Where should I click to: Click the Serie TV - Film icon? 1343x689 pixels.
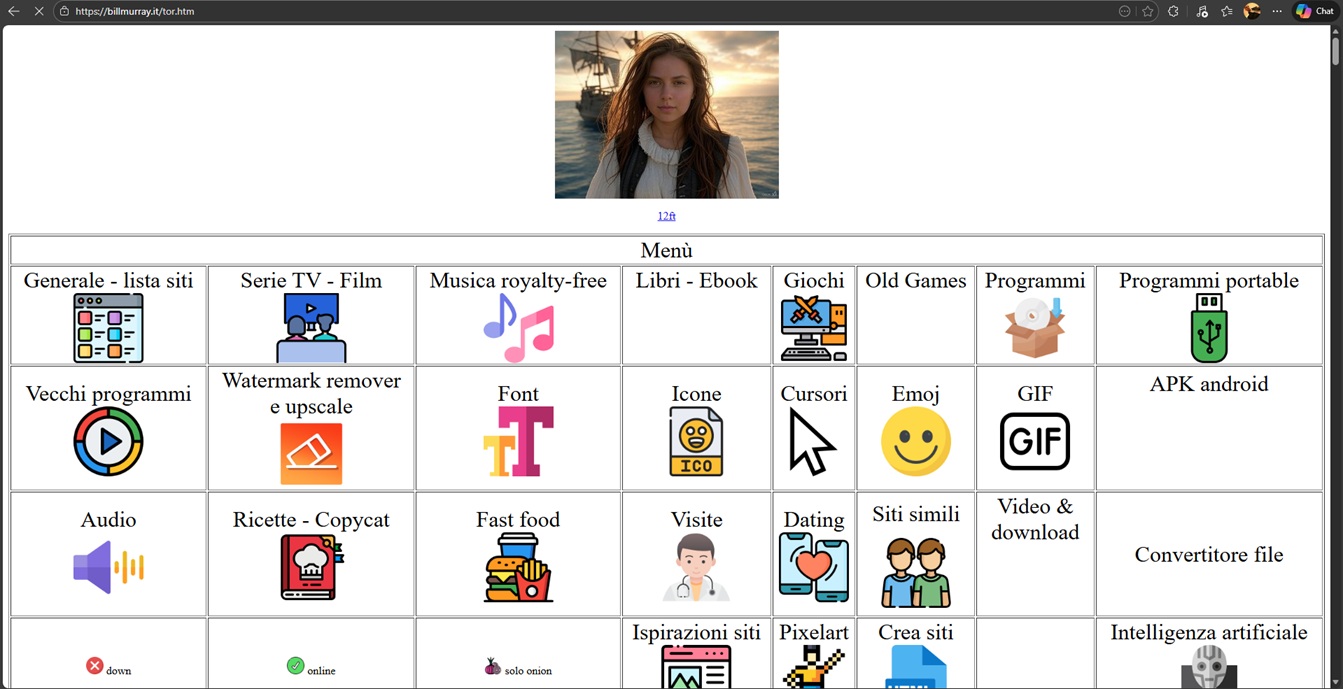tap(311, 329)
